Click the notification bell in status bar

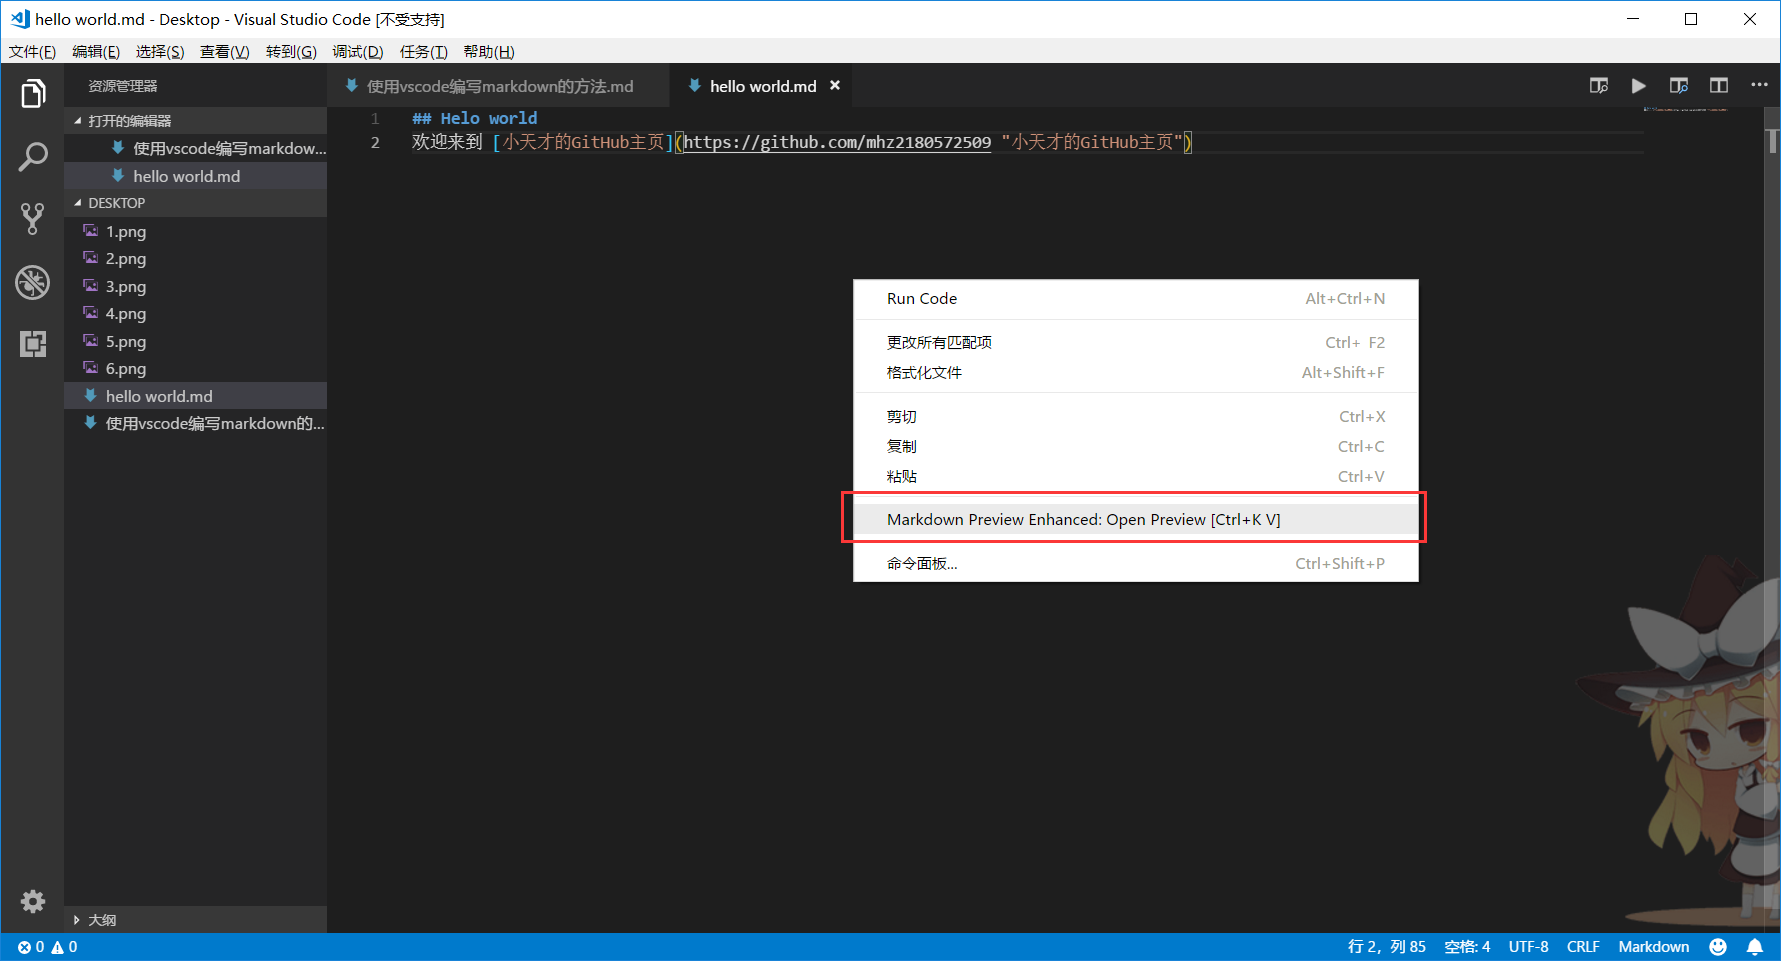coord(1755,947)
